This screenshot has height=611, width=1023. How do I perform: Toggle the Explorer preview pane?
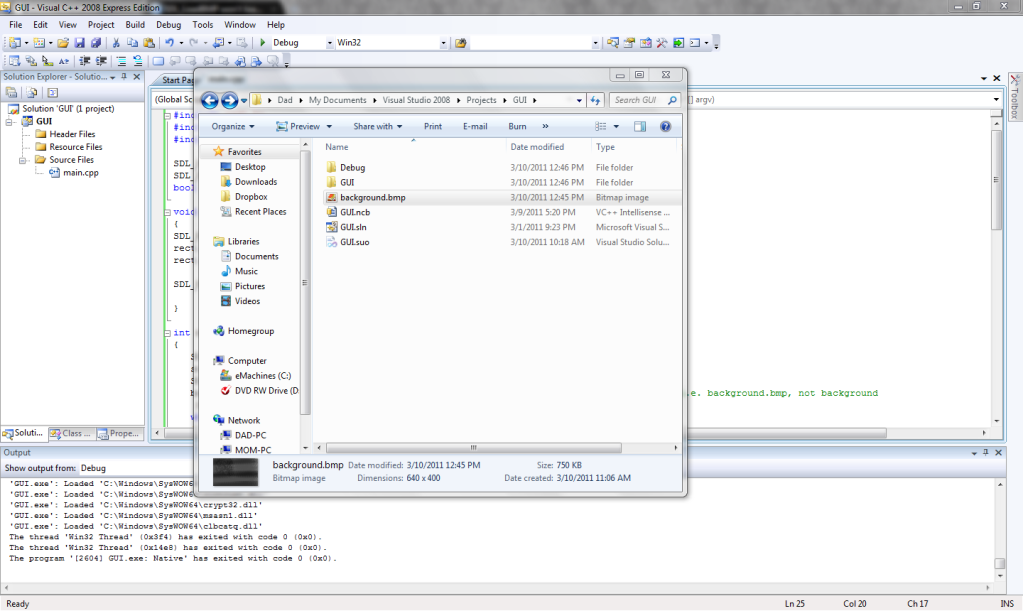click(x=639, y=127)
